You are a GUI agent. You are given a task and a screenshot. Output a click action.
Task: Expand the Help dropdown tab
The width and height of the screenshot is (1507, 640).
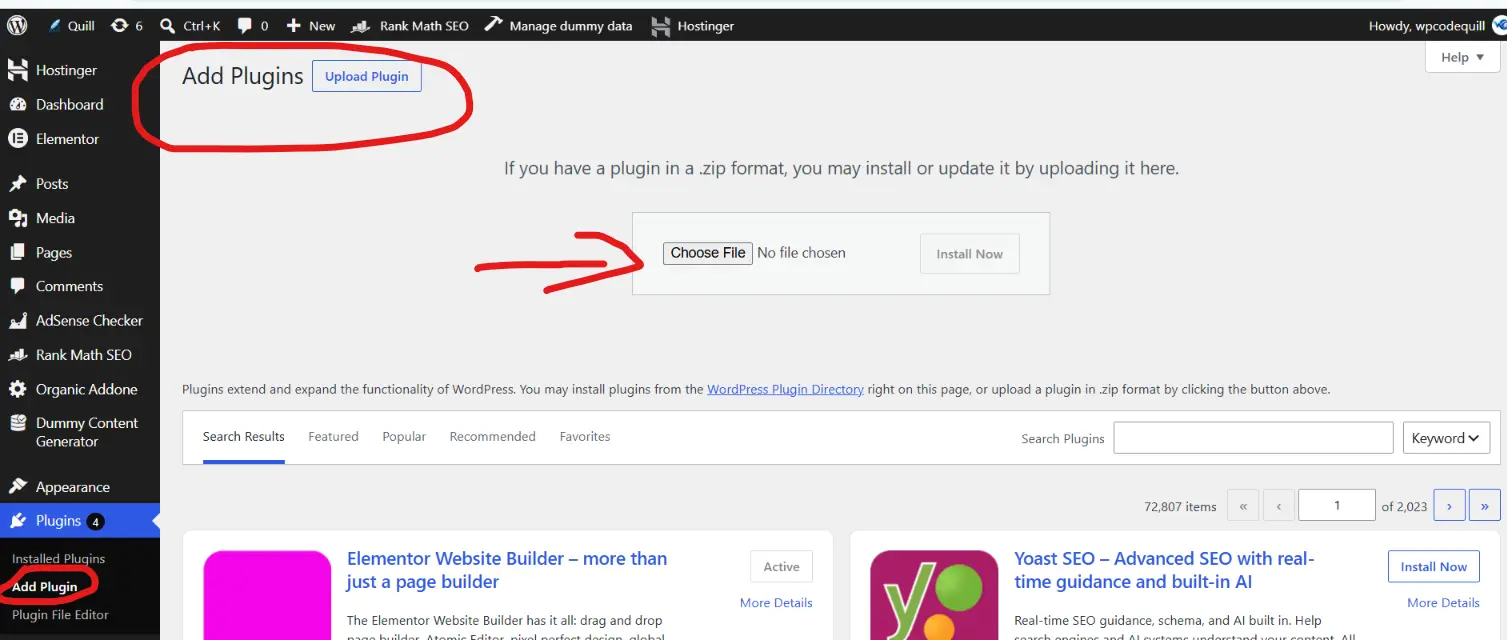click(x=1462, y=57)
